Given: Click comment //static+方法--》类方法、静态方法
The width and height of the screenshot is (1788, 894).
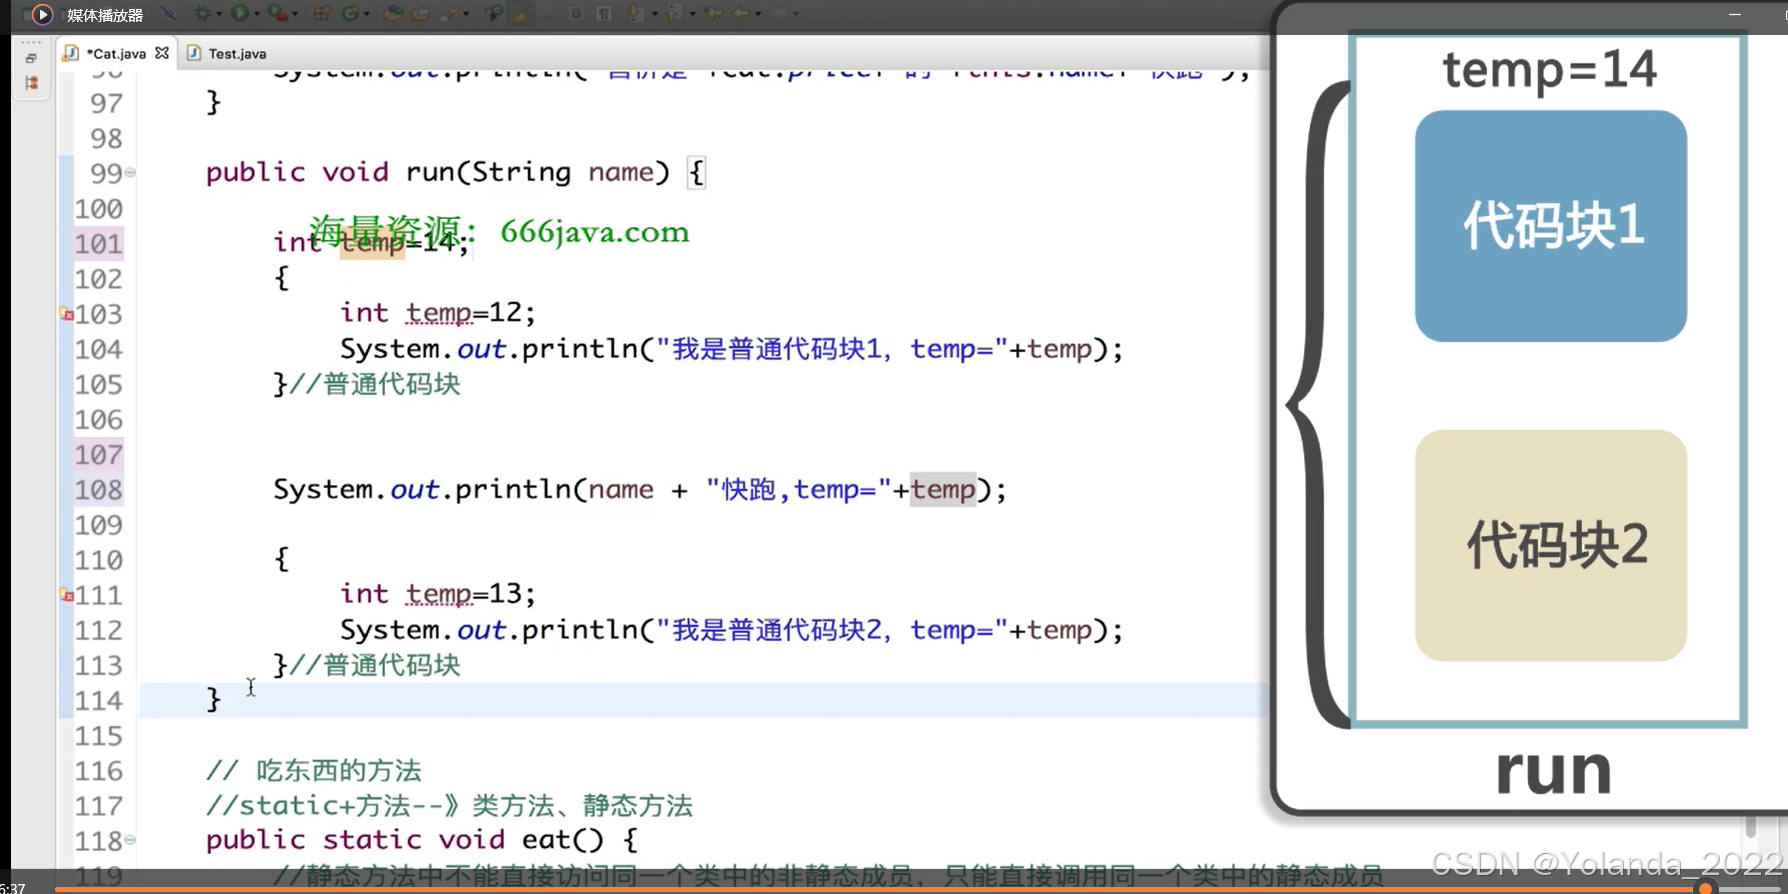Looking at the screenshot, I should coord(449,805).
